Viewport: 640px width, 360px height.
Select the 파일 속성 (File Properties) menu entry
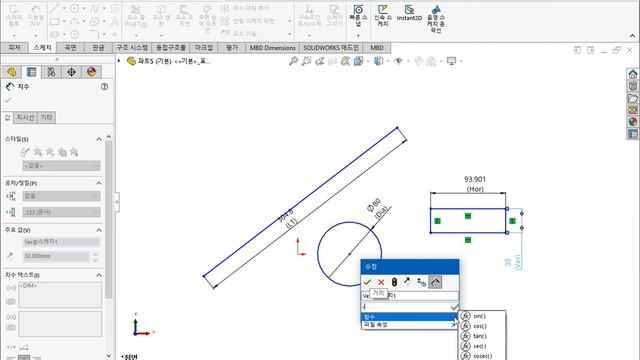(409, 325)
